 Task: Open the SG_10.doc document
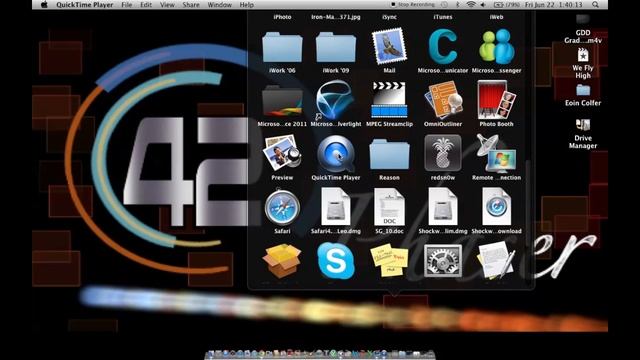(389, 207)
